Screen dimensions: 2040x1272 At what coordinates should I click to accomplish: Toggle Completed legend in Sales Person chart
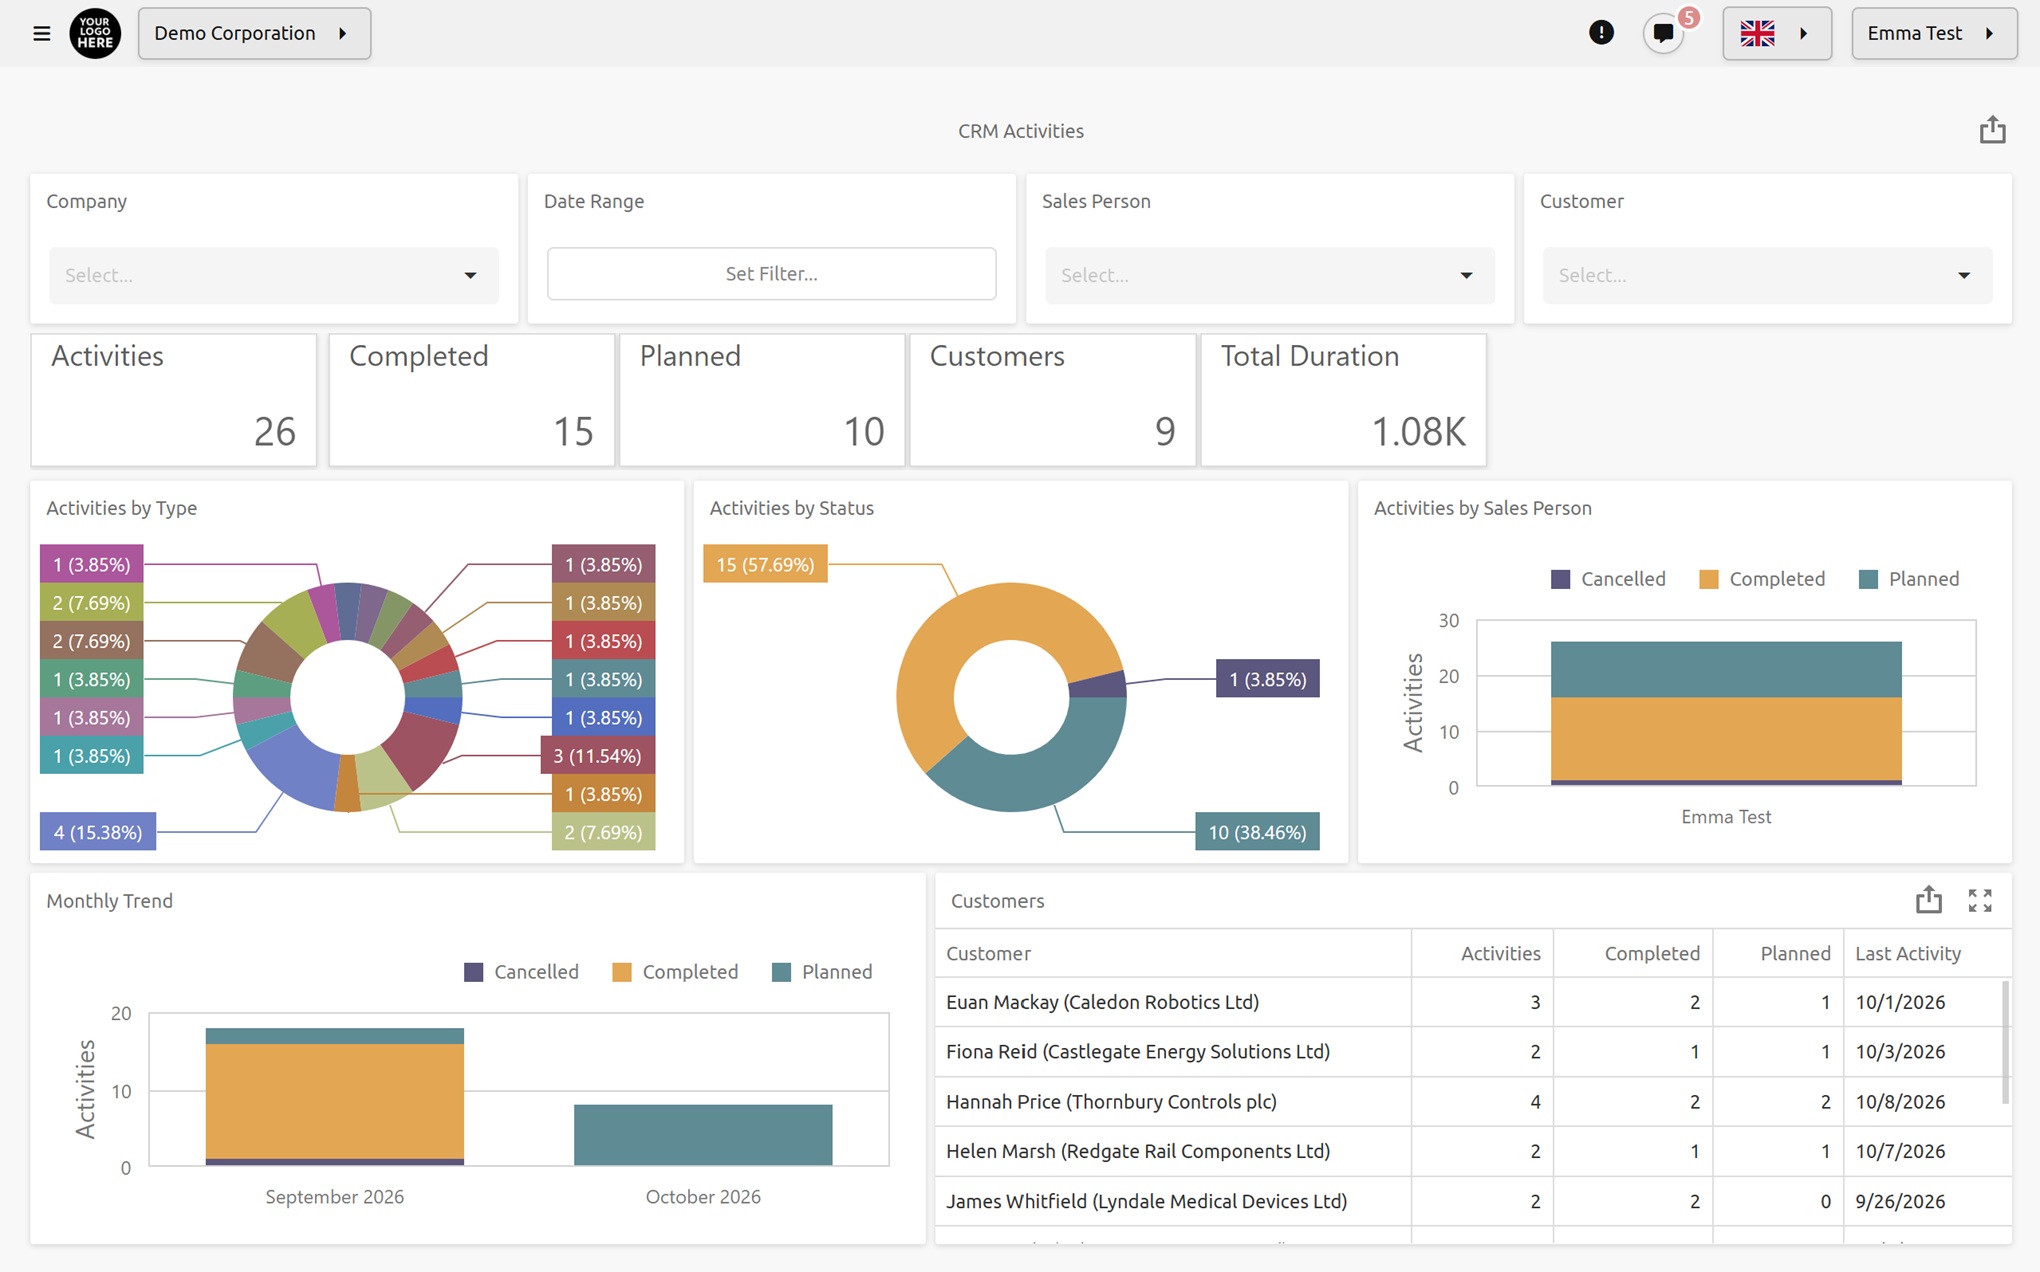1762,579
